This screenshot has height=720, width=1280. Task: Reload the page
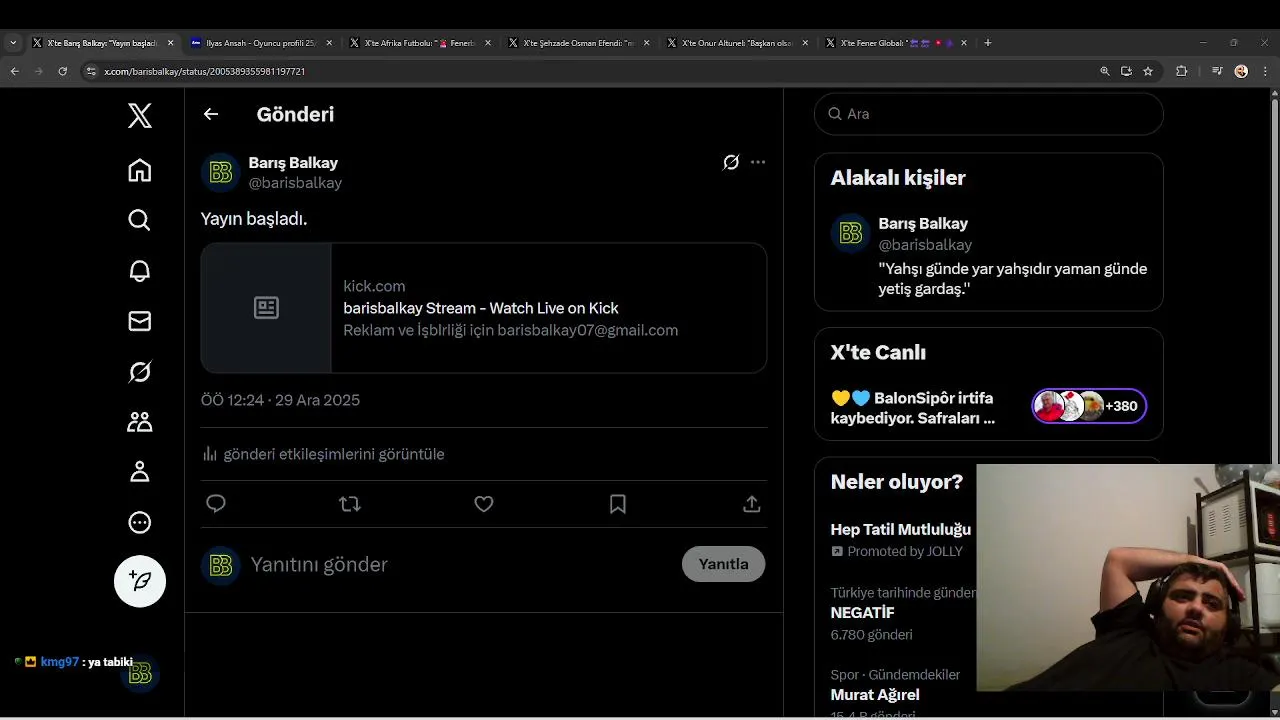click(x=63, y=71)
